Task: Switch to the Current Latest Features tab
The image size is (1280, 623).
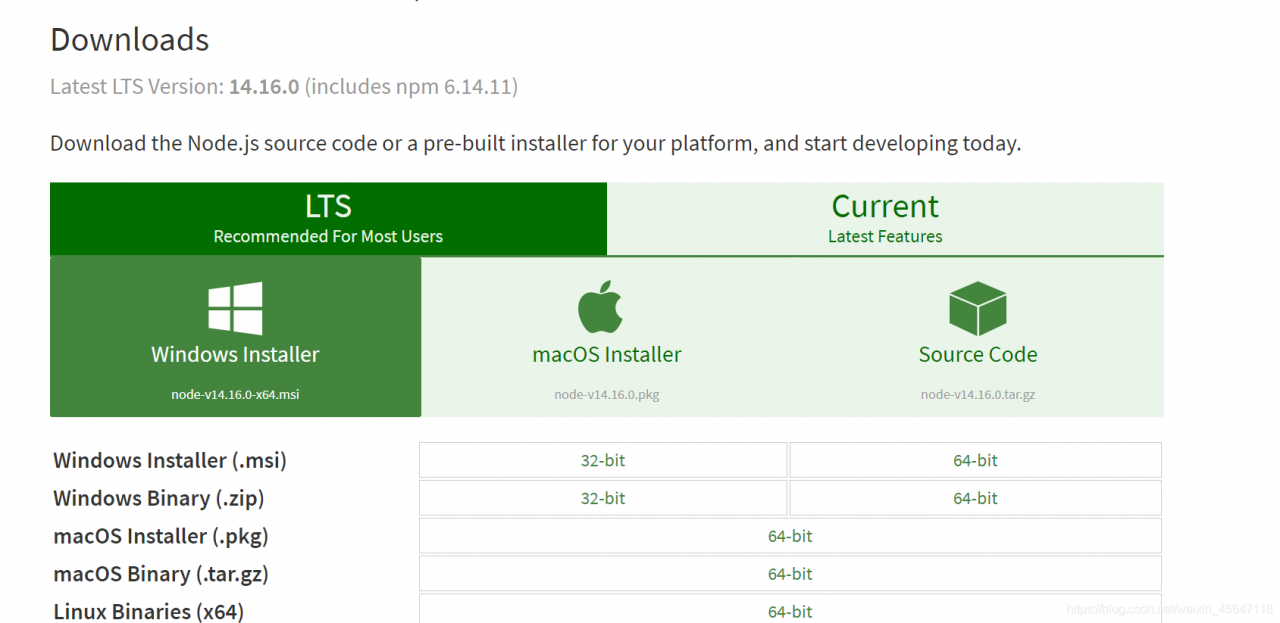Action: [885, 219]
